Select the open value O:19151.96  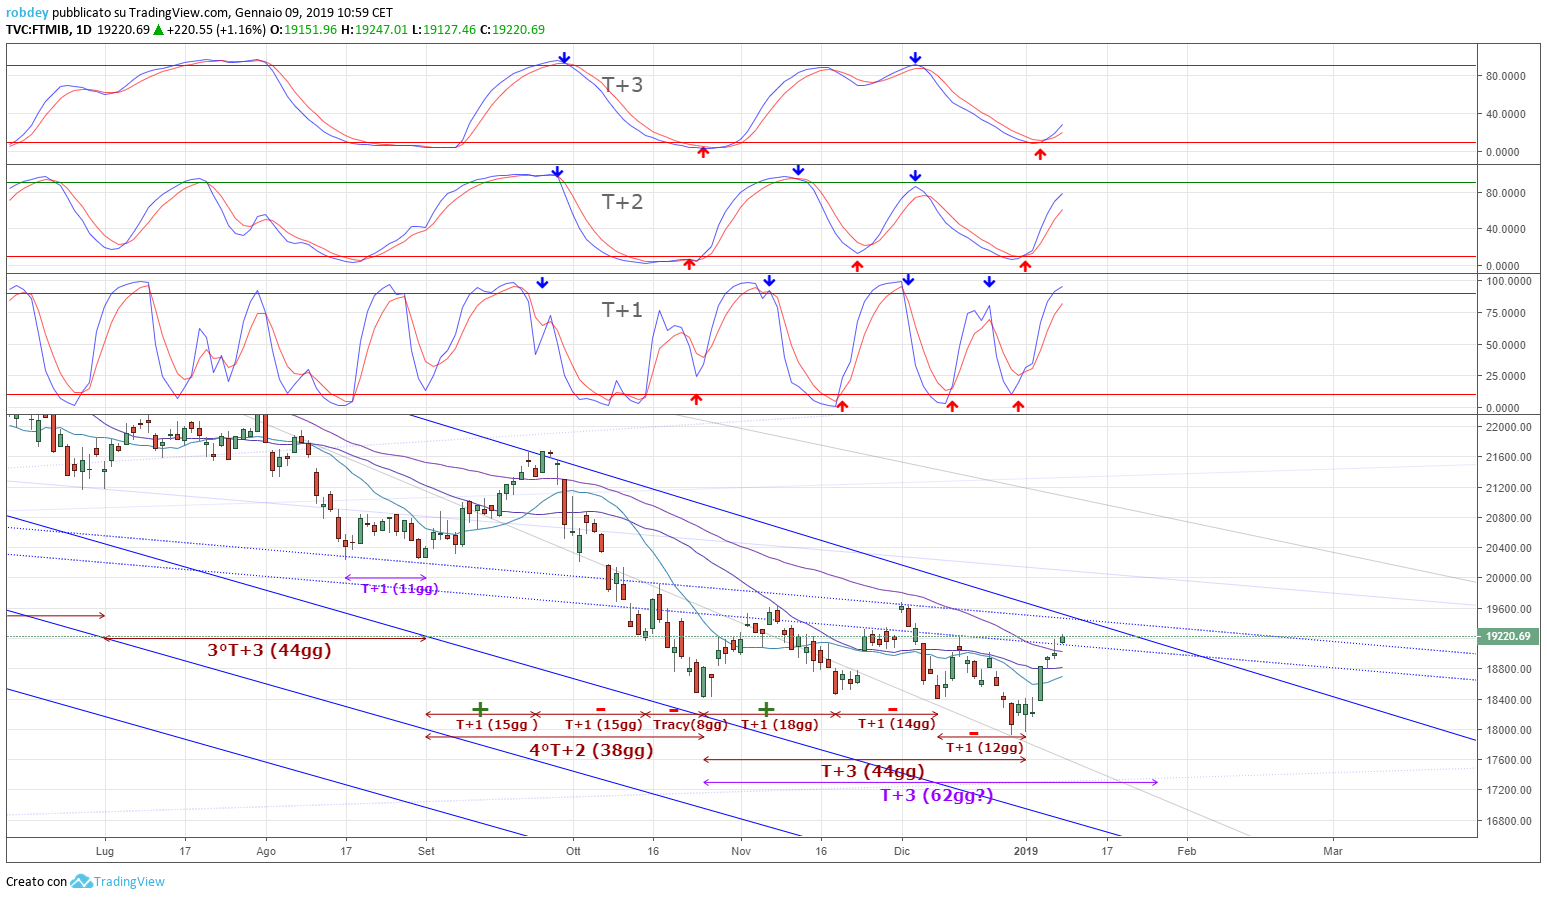[x=303, y=29]
